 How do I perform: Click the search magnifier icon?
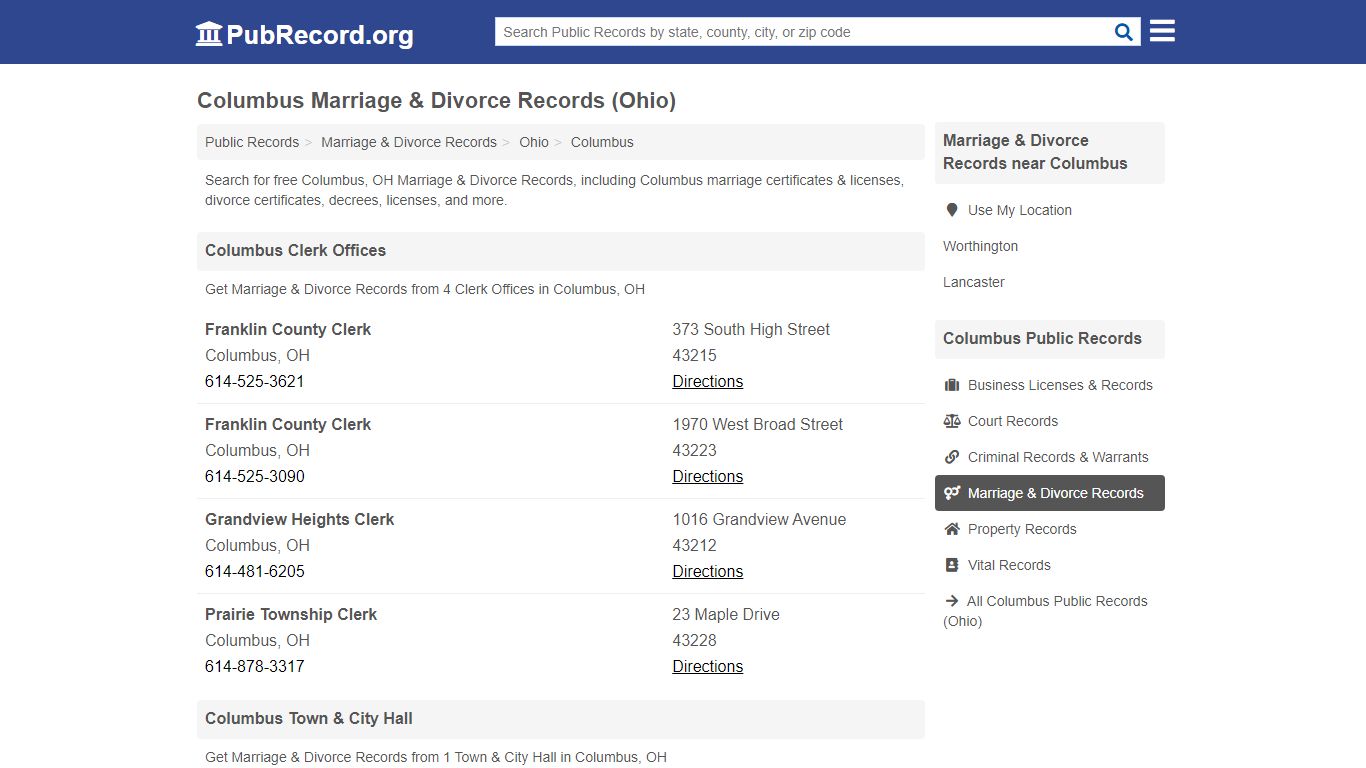tap(1124, 32)
